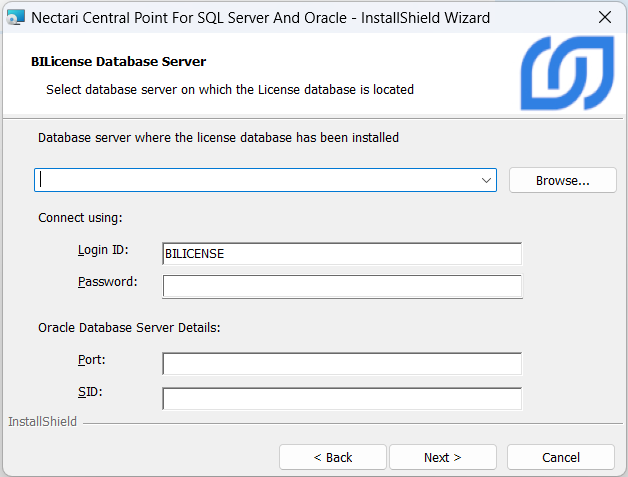Go back with the < Back button
The width and height of the screenshot is (628, 477).
[x=332, y=457]
